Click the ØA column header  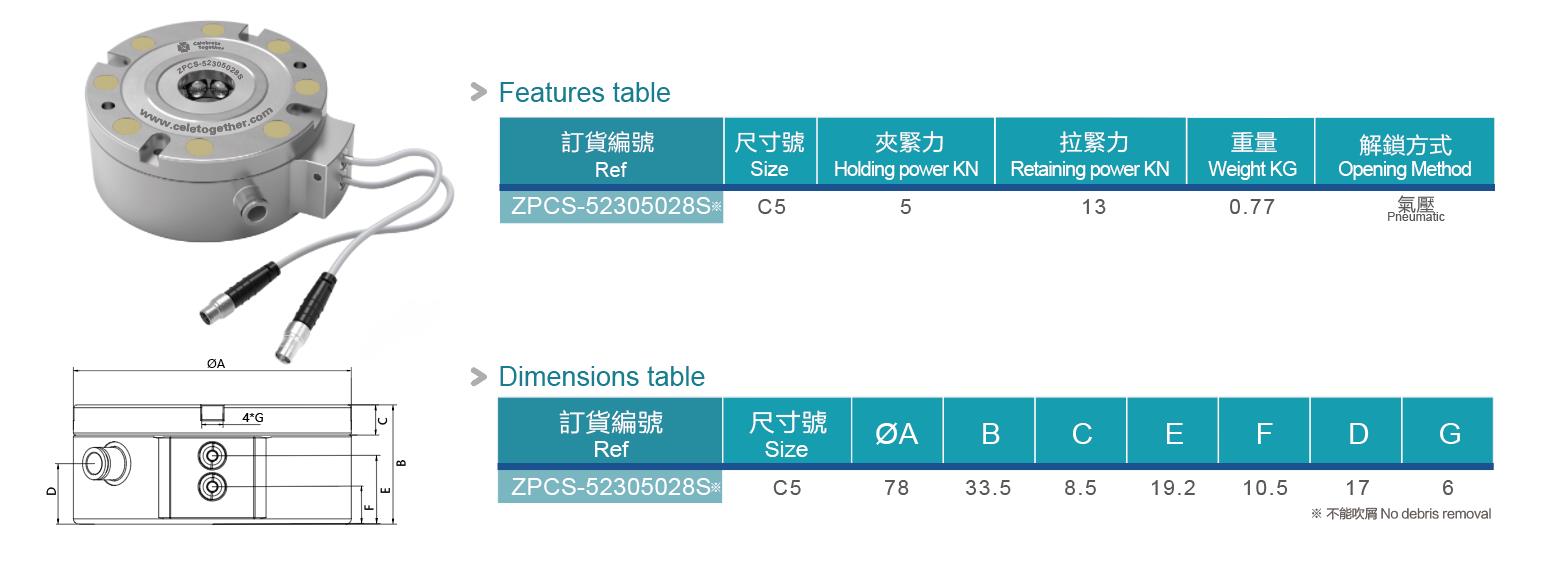pyautogui.click(x=897, y=432)
